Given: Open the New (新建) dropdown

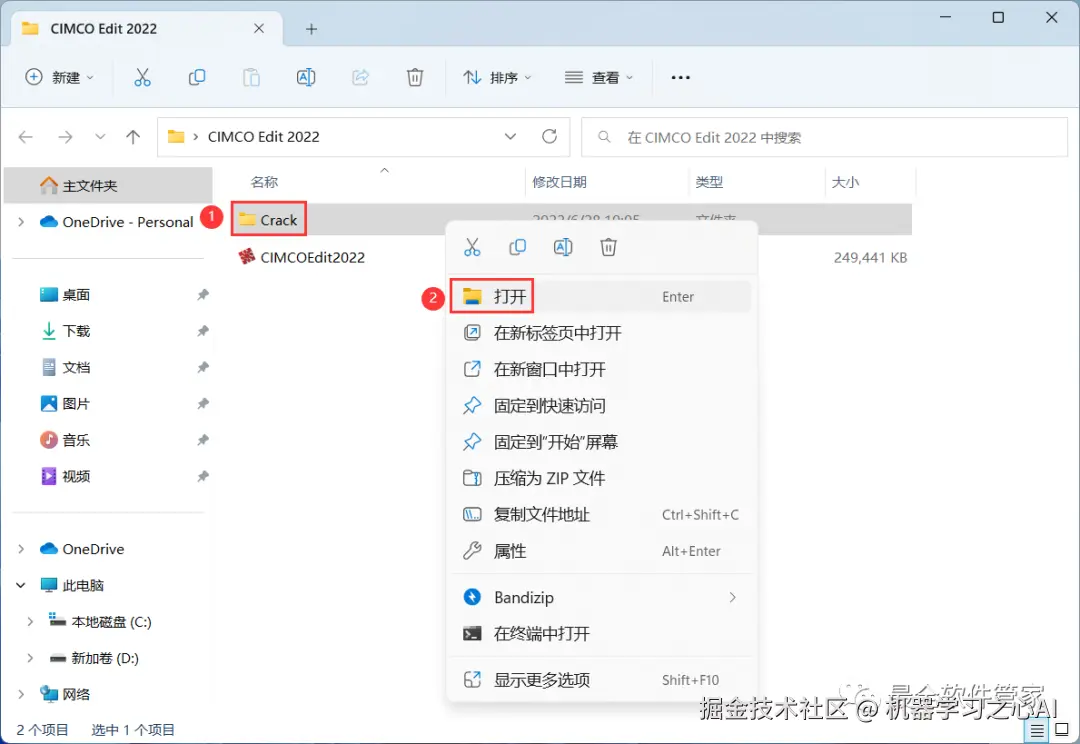Looking at the screenshot, I should click(59, 77).
